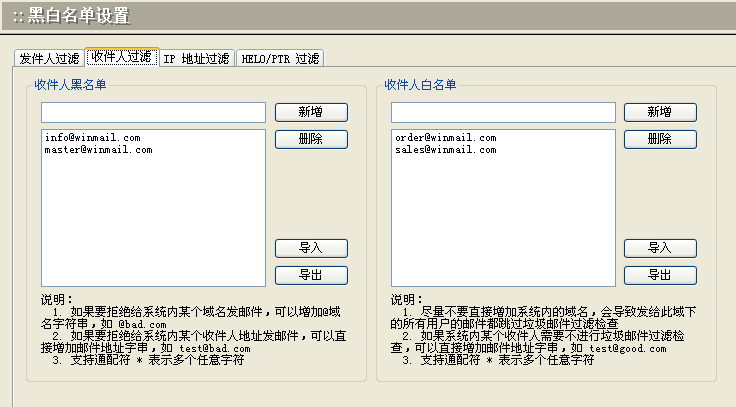Click 新增 button for 收件人黑名单

311,112
